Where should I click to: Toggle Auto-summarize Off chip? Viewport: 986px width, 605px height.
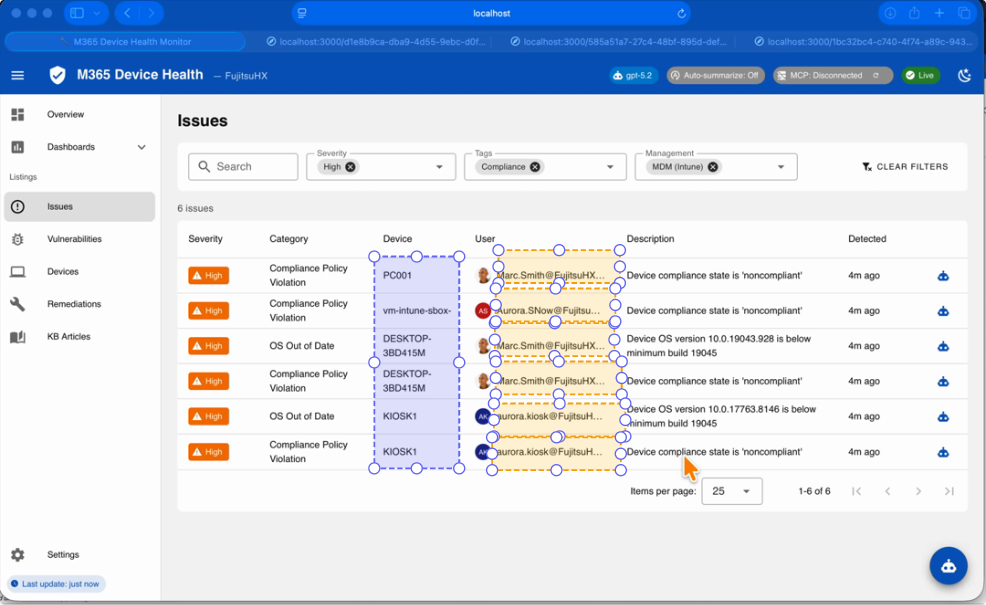[x=715, y=75]
